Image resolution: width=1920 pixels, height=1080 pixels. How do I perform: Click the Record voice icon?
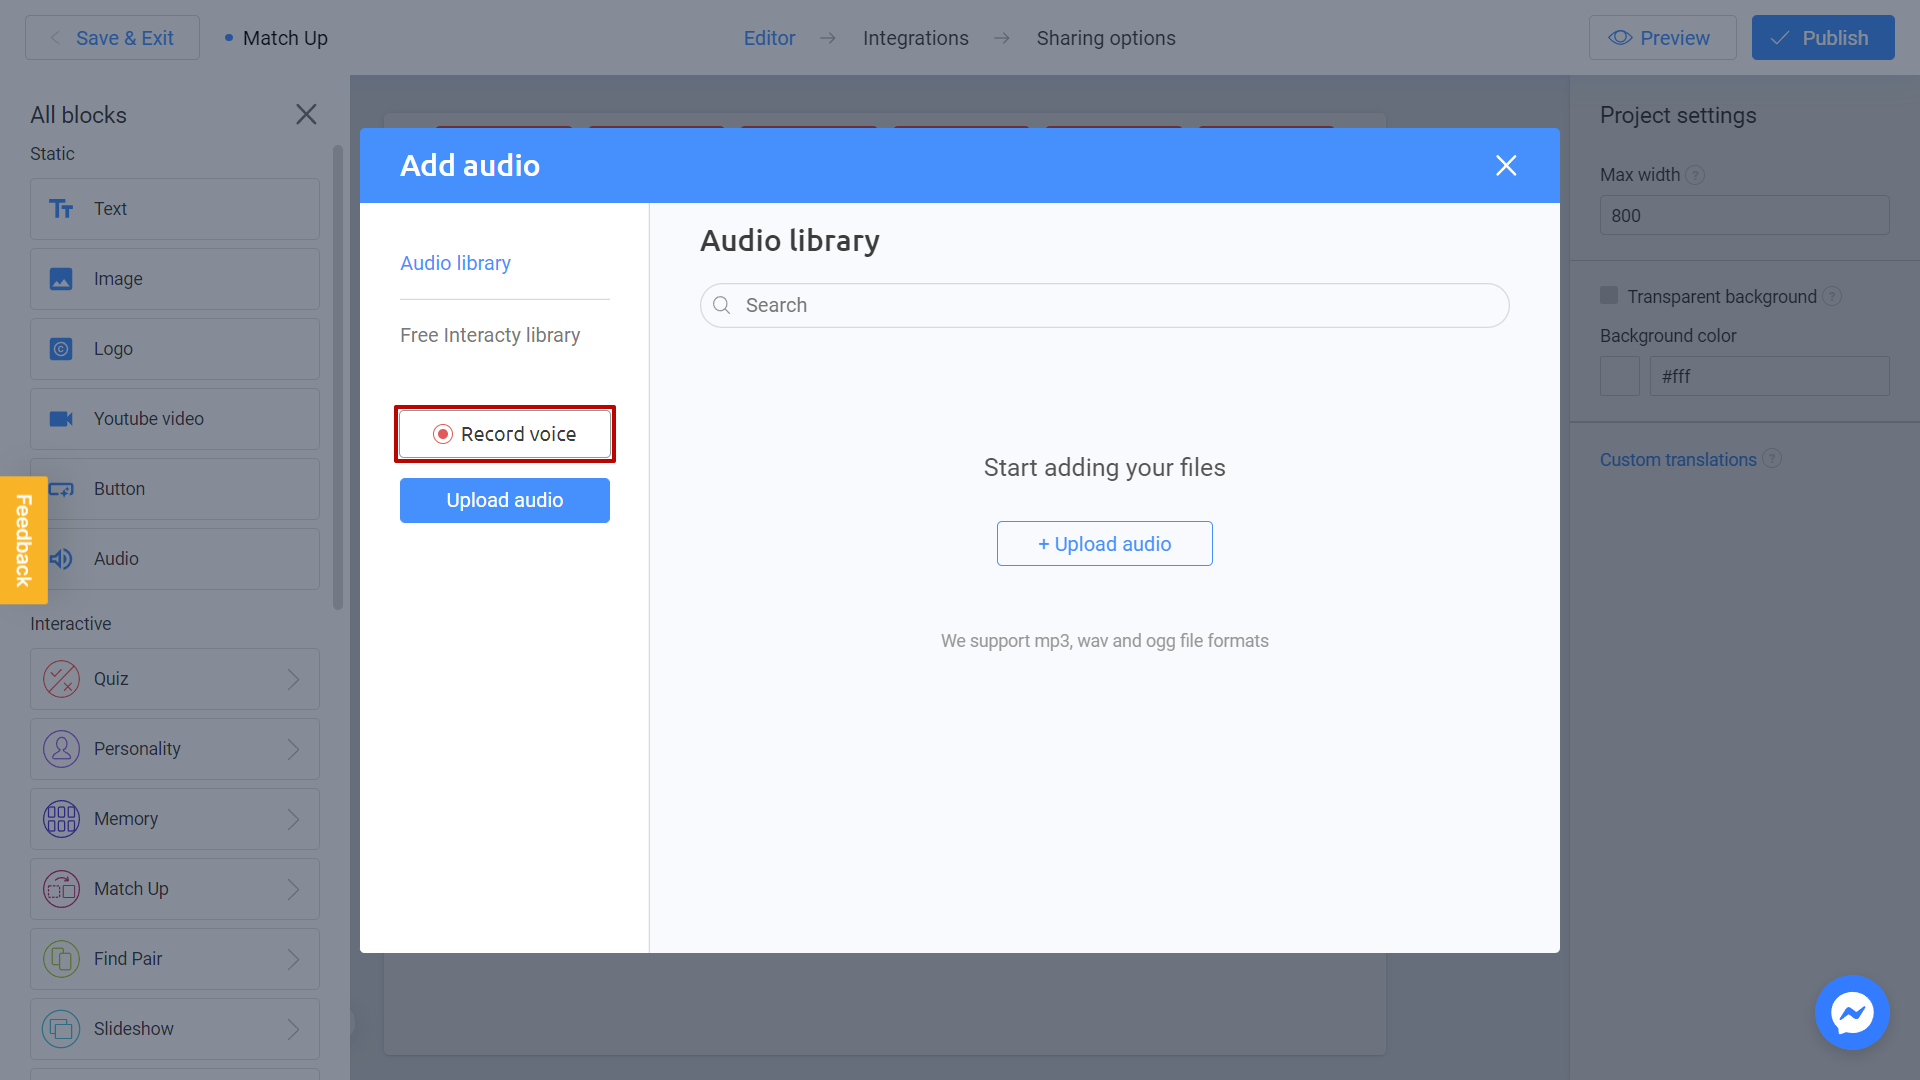pos(443,434)
